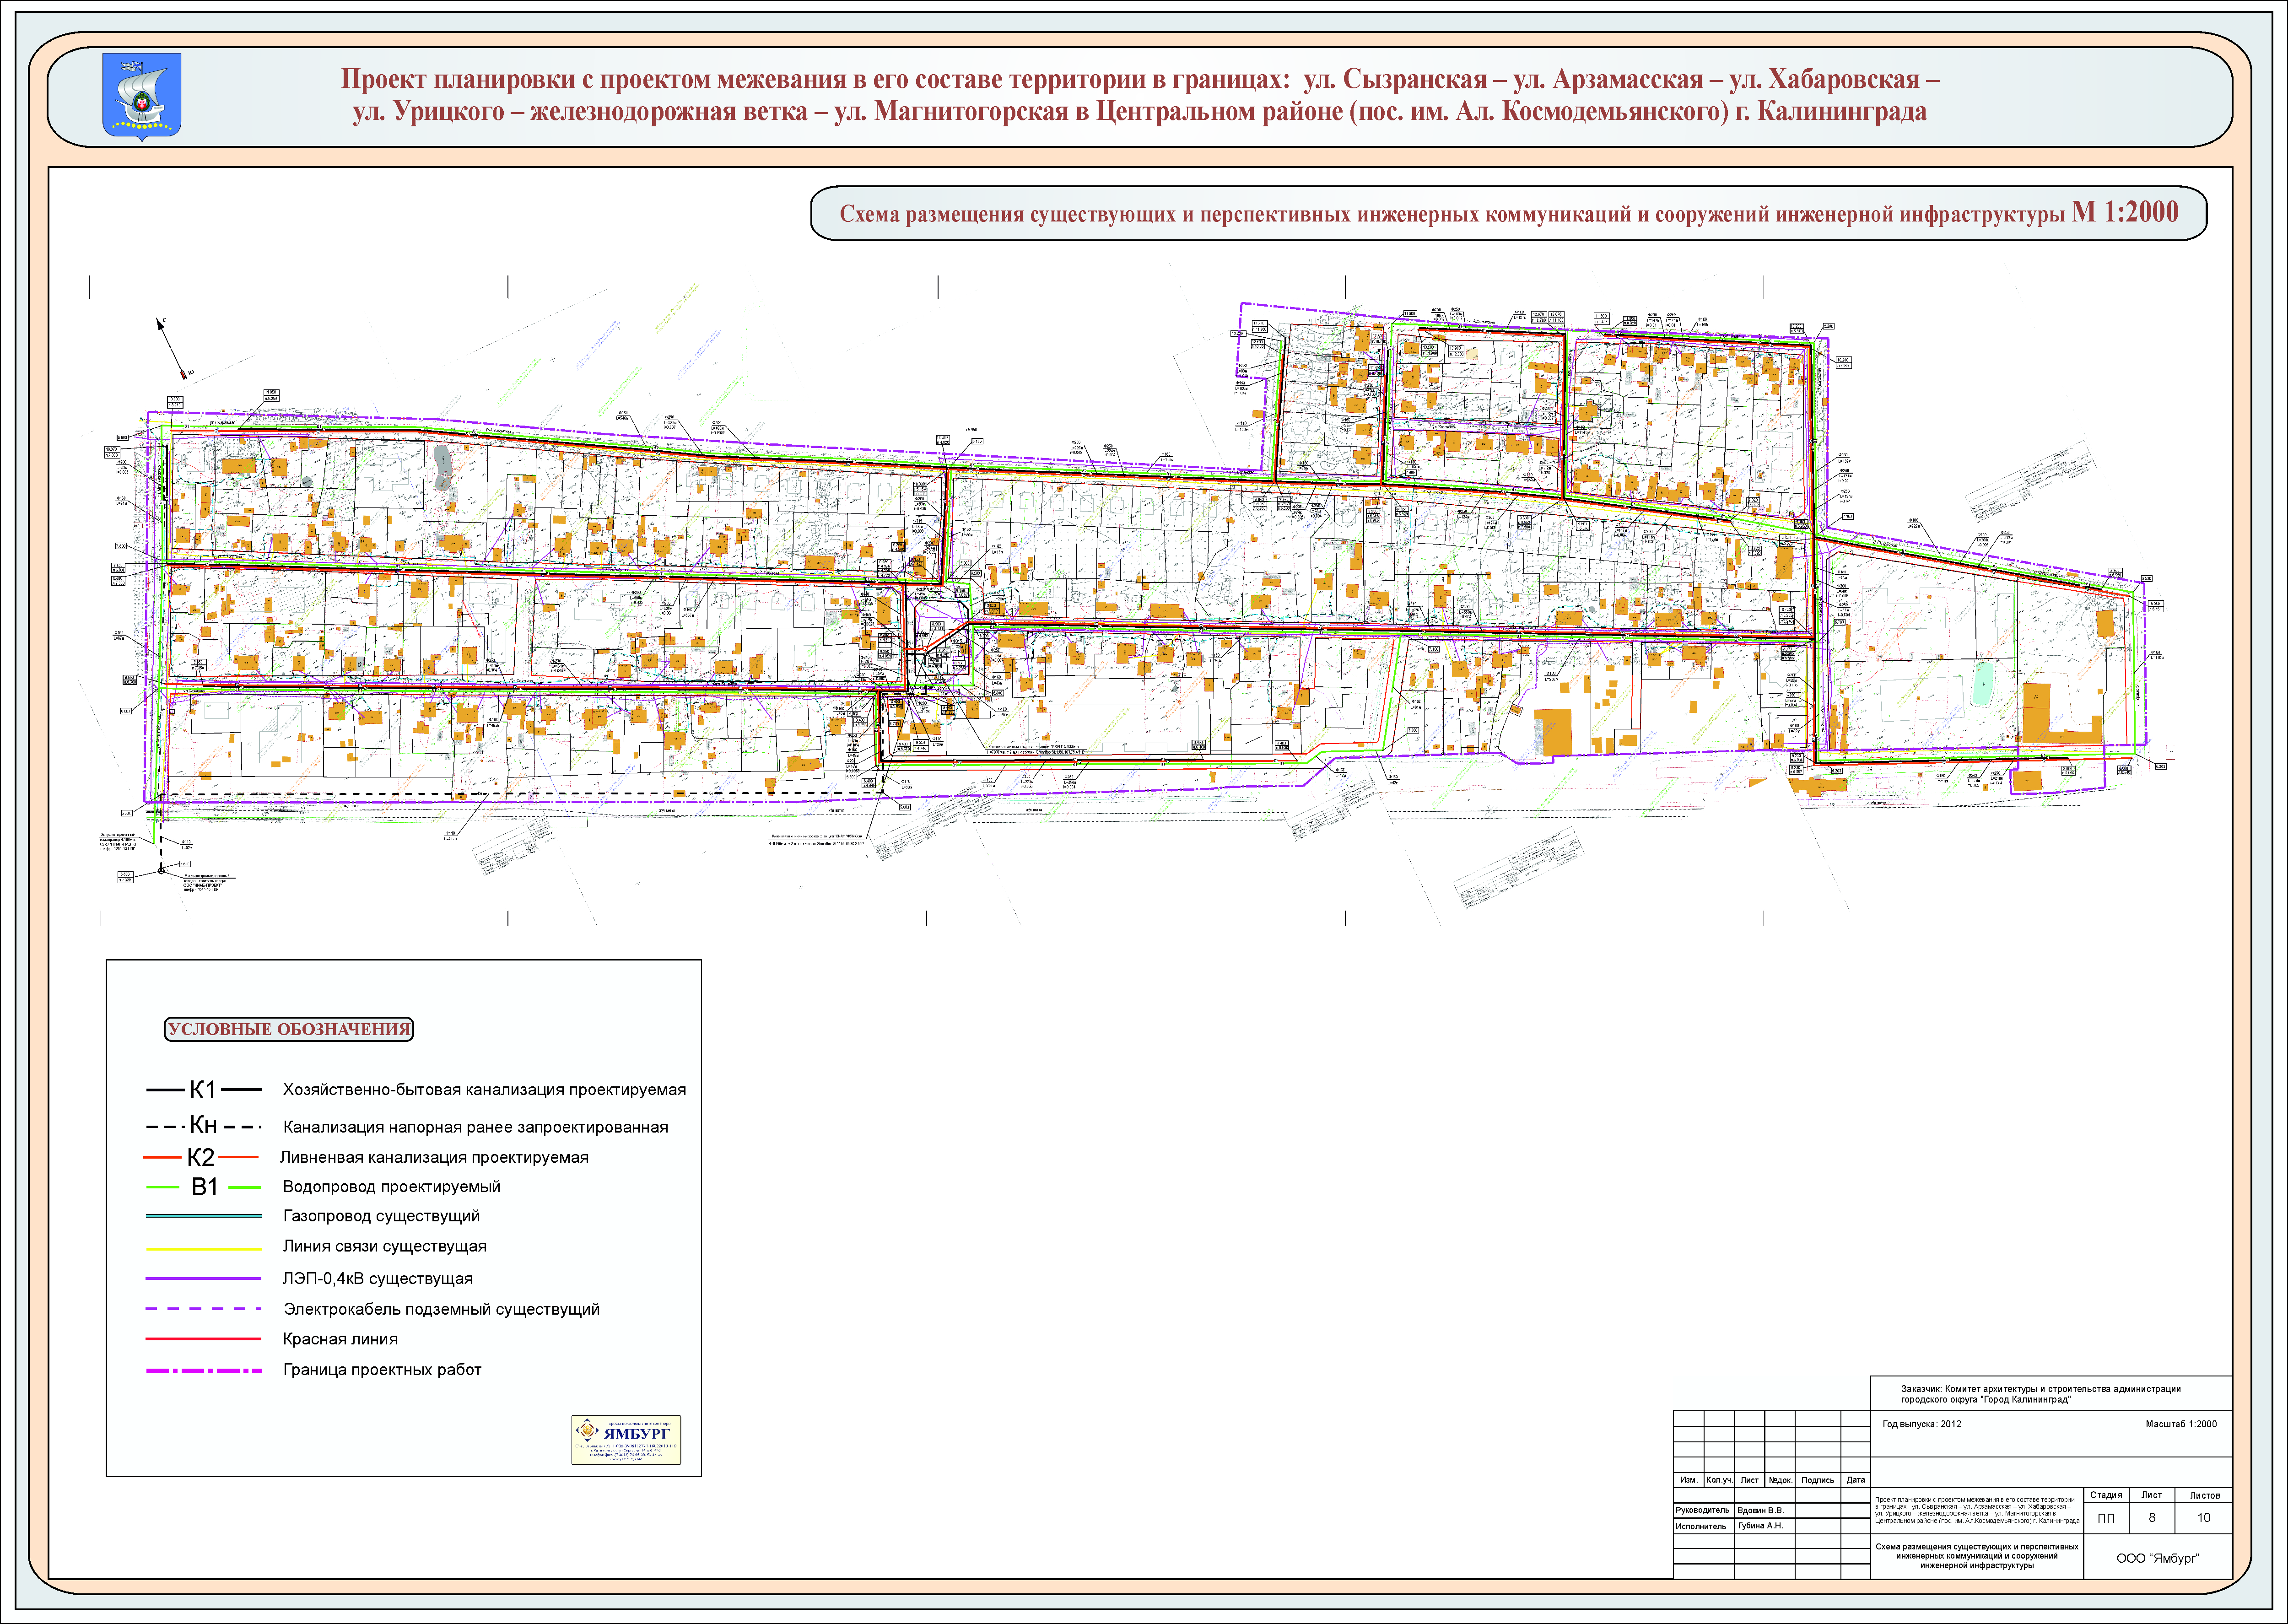Click the yellow communication line legend sample
Image resolution: width=2288 pixels, height=1624 pixels.
(203, 1248)
